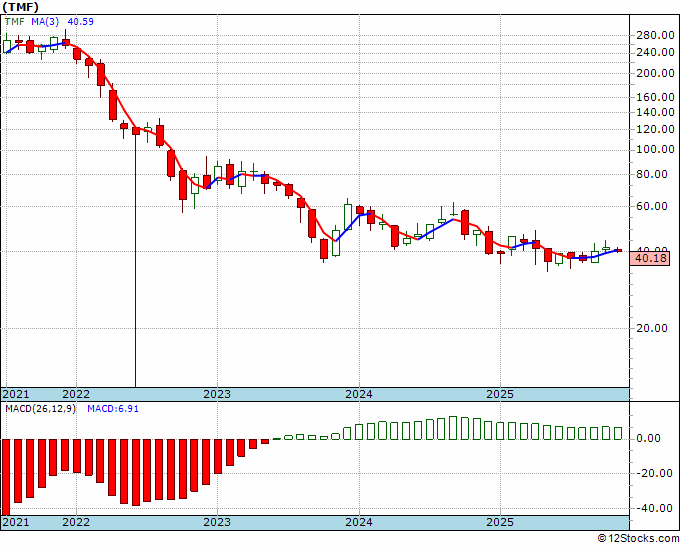Click the MA(3) indicator label

[x=45, y=21]
